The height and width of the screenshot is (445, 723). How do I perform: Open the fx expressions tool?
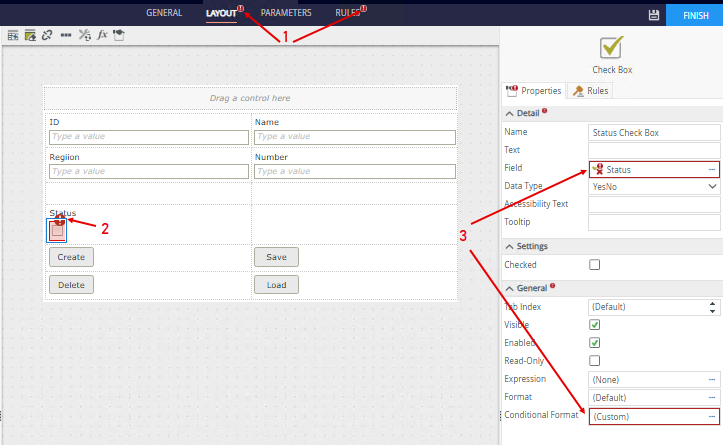[x=102, y=35]
